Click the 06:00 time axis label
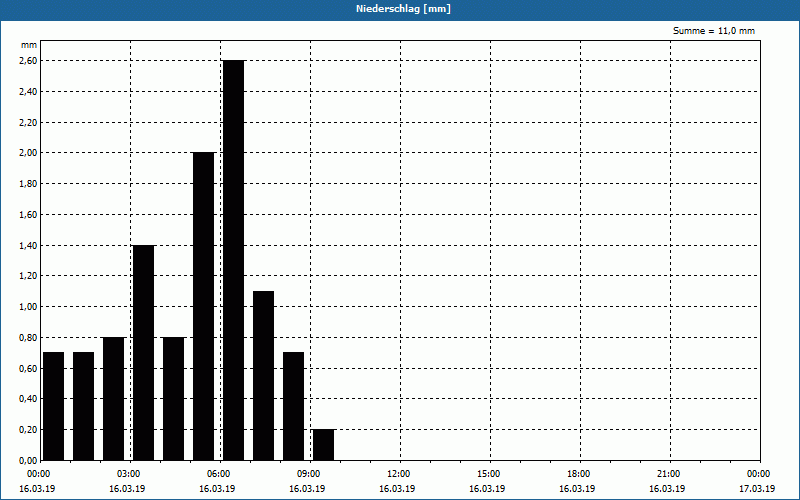Image resolution: width=800 pixels, height=500 pixels. click(x=220, y=474)
